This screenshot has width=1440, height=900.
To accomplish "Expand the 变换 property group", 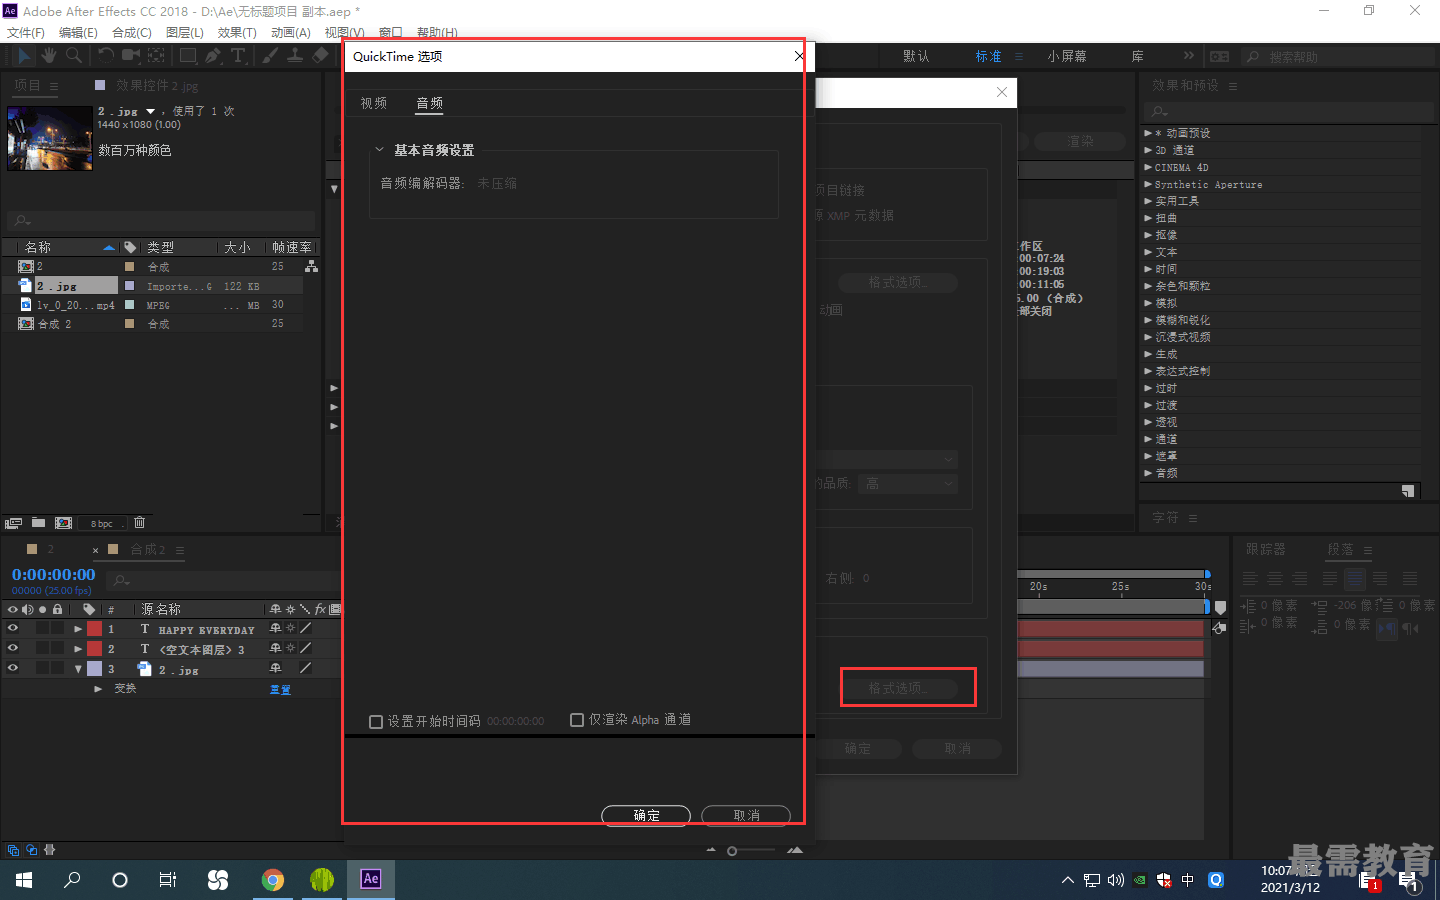I will (98, 689).
